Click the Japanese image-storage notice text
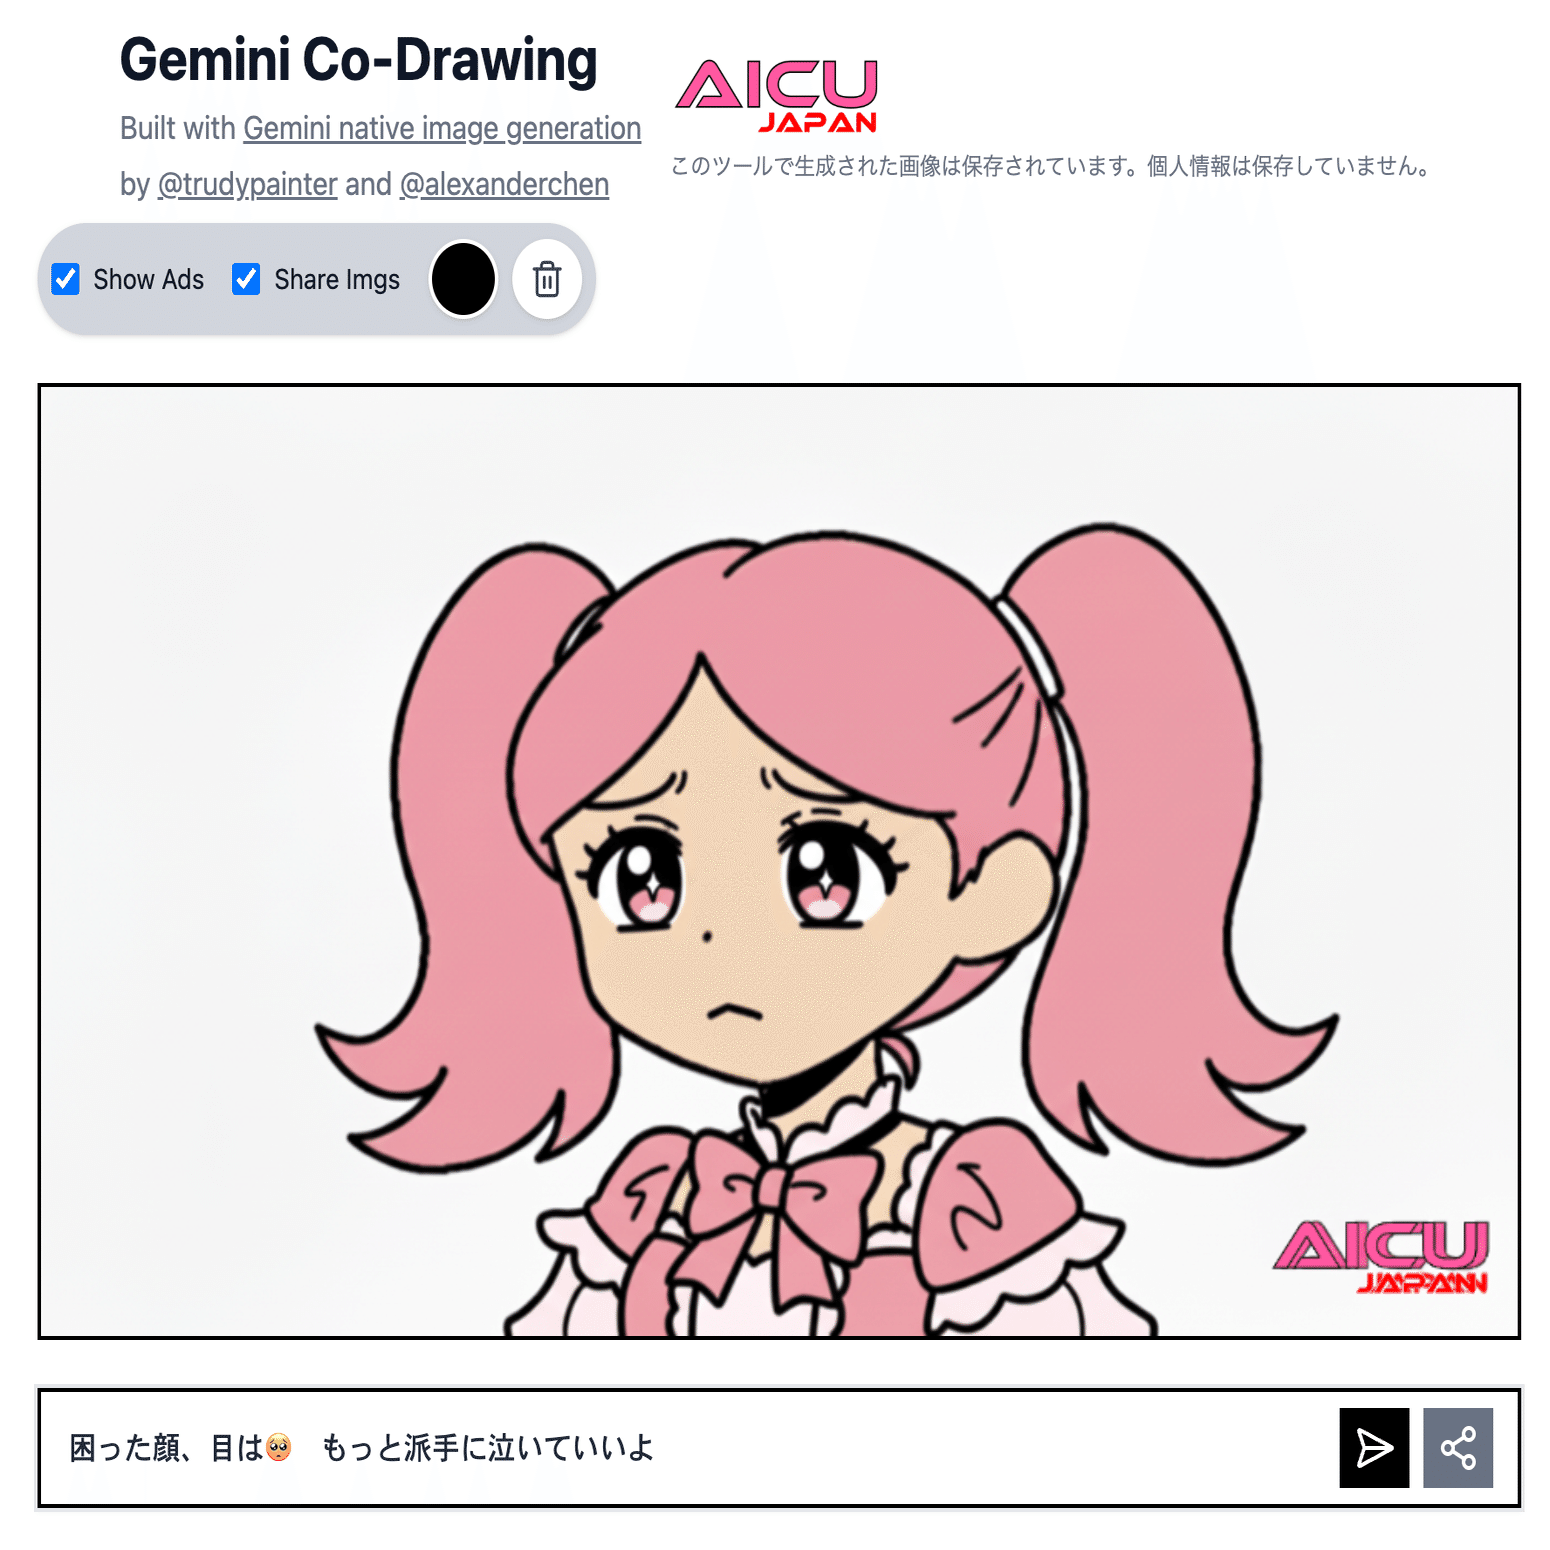The height and width of the screenshot is (1550, 1550). (1050, 166)
